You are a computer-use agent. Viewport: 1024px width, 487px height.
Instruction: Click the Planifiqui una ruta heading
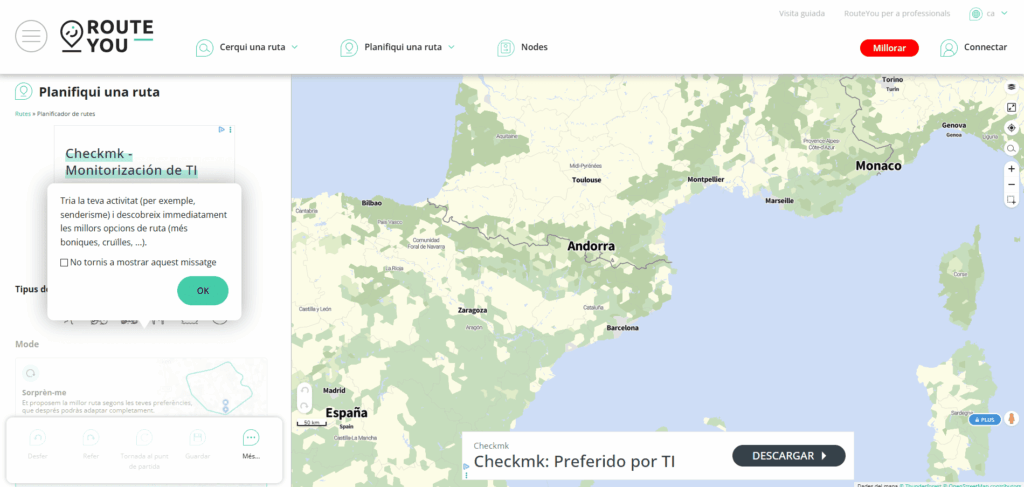[x=99, y=92]
